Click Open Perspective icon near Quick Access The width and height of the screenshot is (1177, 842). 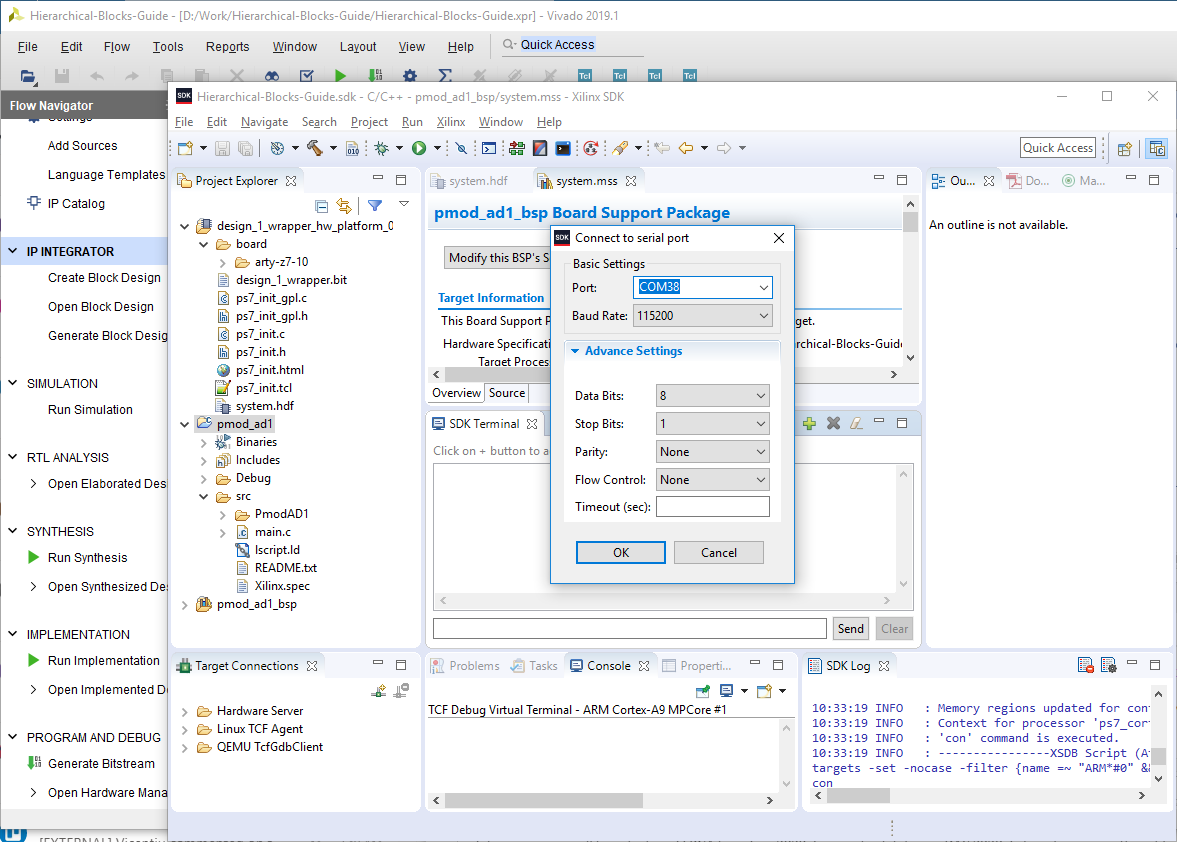click(1124, 149)
